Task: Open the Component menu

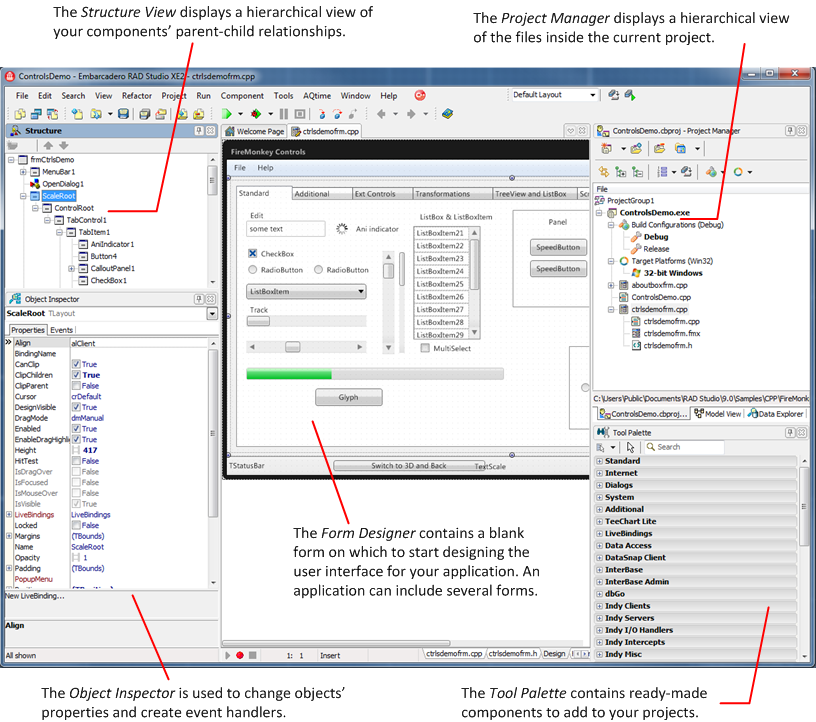Action: pos(242,96)
